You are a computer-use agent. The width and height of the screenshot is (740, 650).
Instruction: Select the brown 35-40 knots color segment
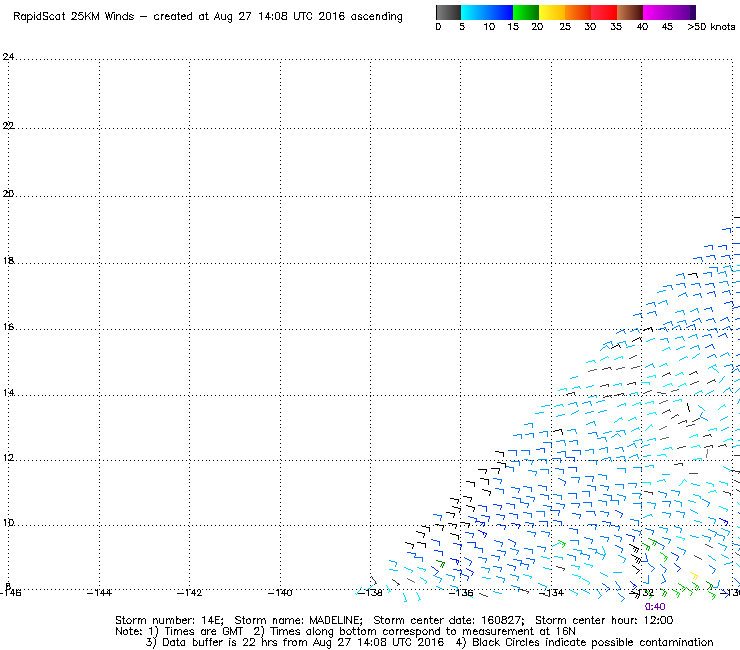point(630,12)
